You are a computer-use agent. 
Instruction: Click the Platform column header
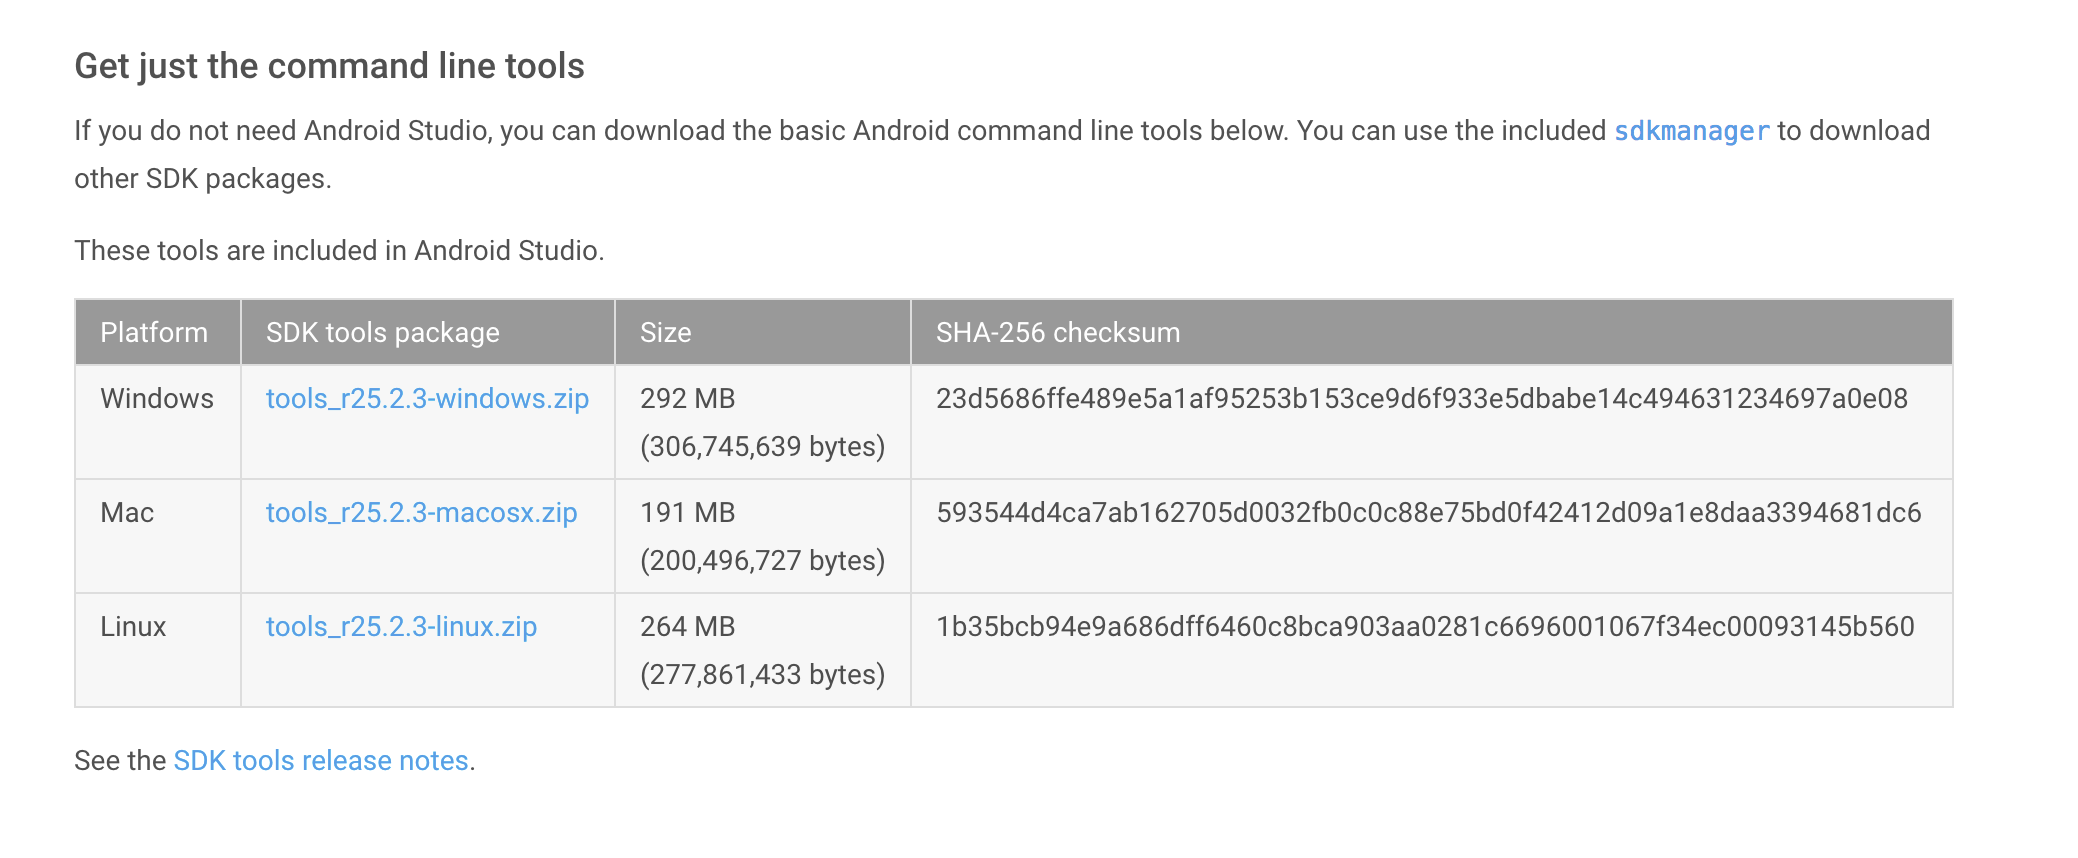(x=154, y=333)
